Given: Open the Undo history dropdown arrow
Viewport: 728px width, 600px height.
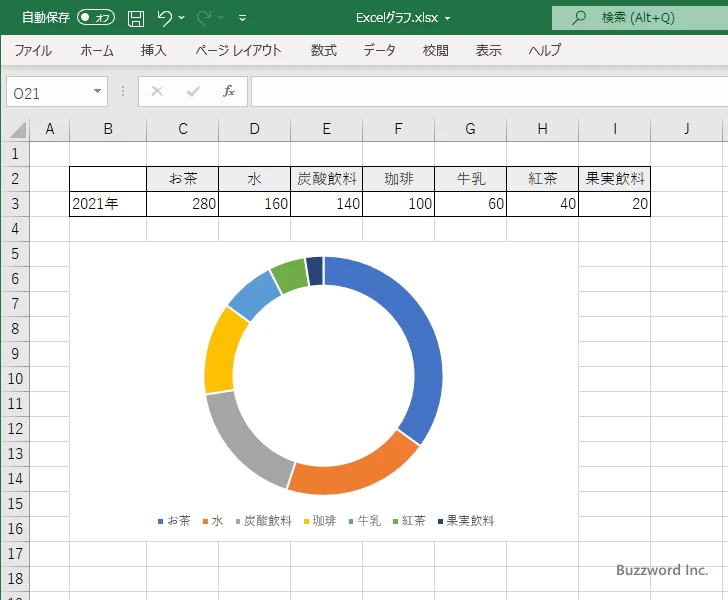Looking at the screenshot, I should pyautogui.click(x=182, y=18).
